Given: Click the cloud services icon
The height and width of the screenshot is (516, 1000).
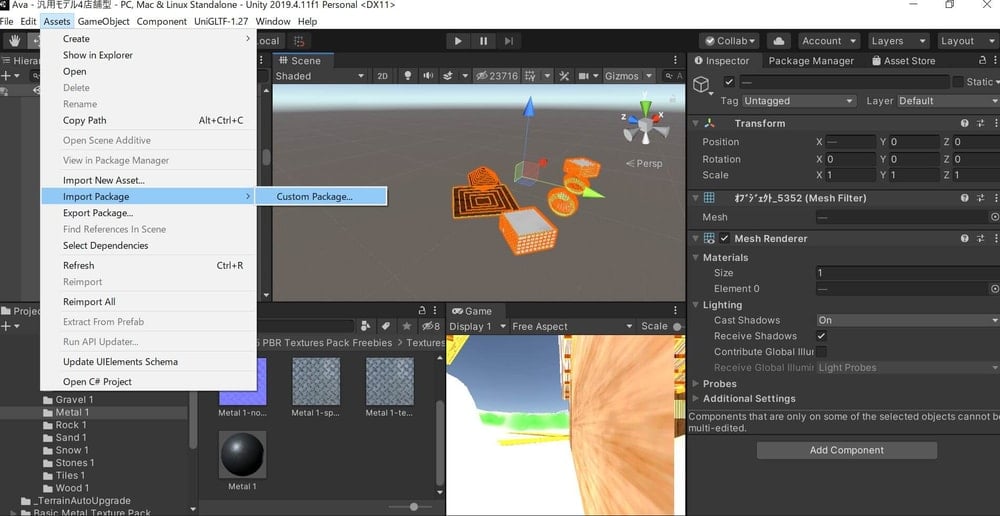Looking at the screenshot, I should coord(779,41).
